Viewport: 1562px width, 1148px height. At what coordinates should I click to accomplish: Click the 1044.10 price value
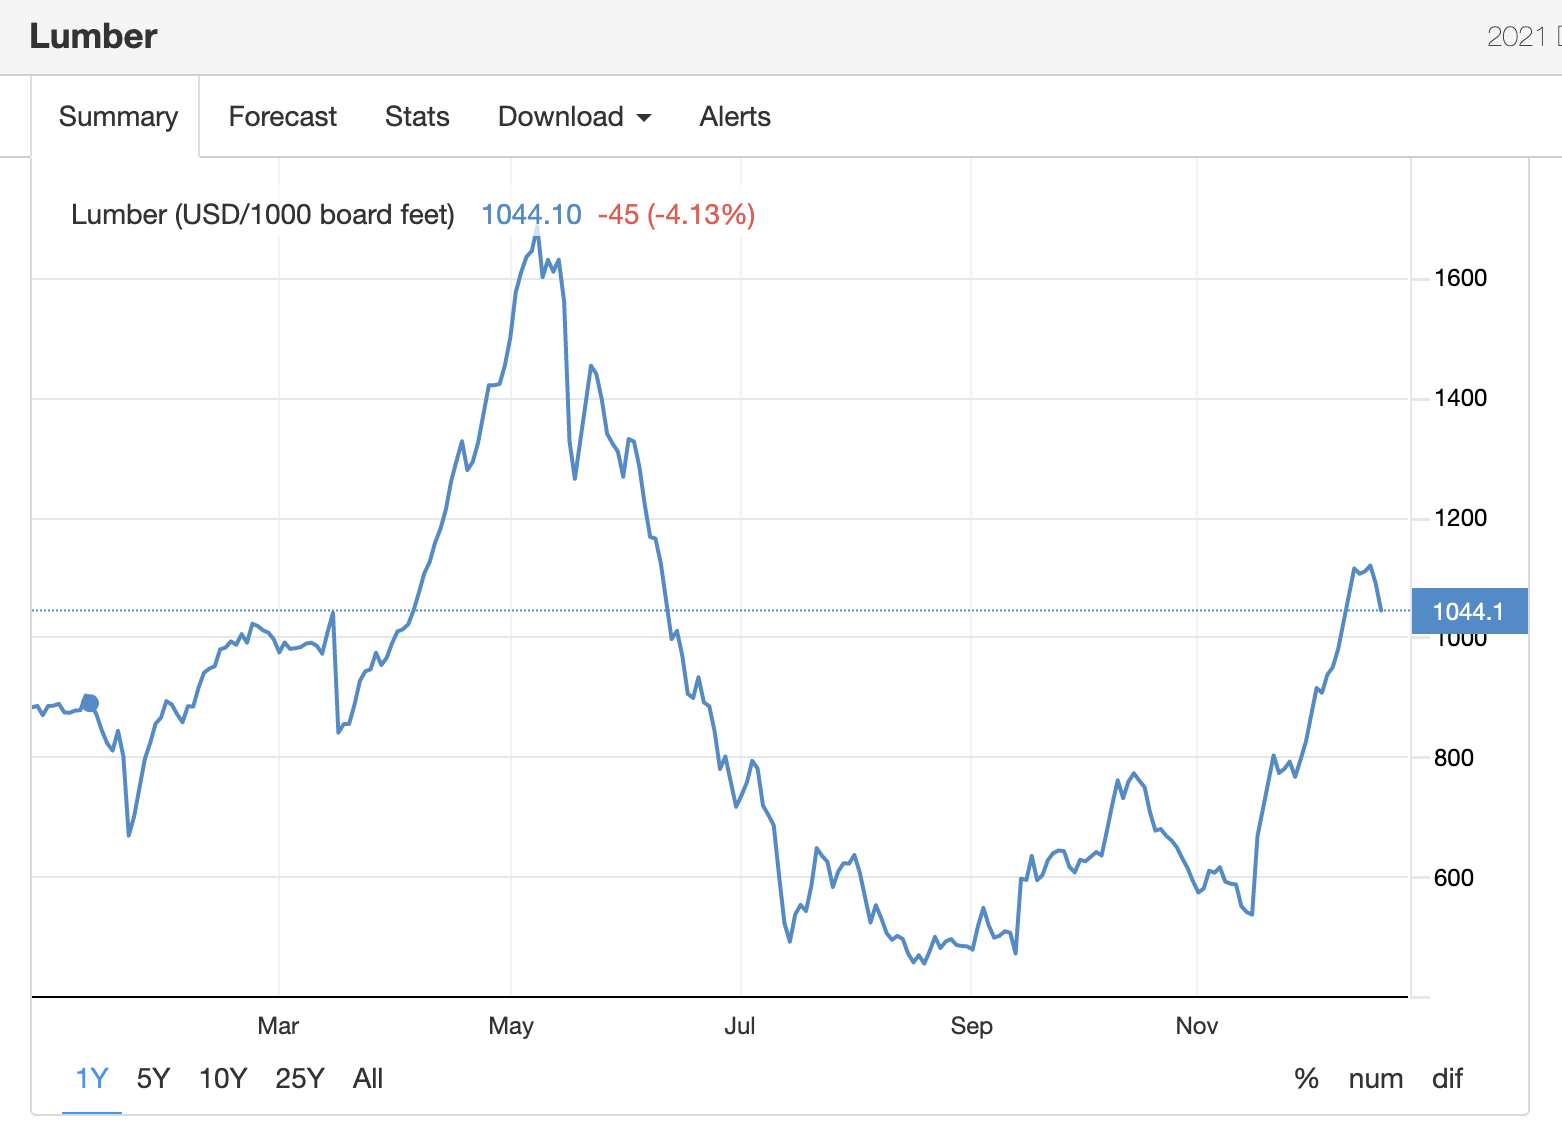(530, 214)
